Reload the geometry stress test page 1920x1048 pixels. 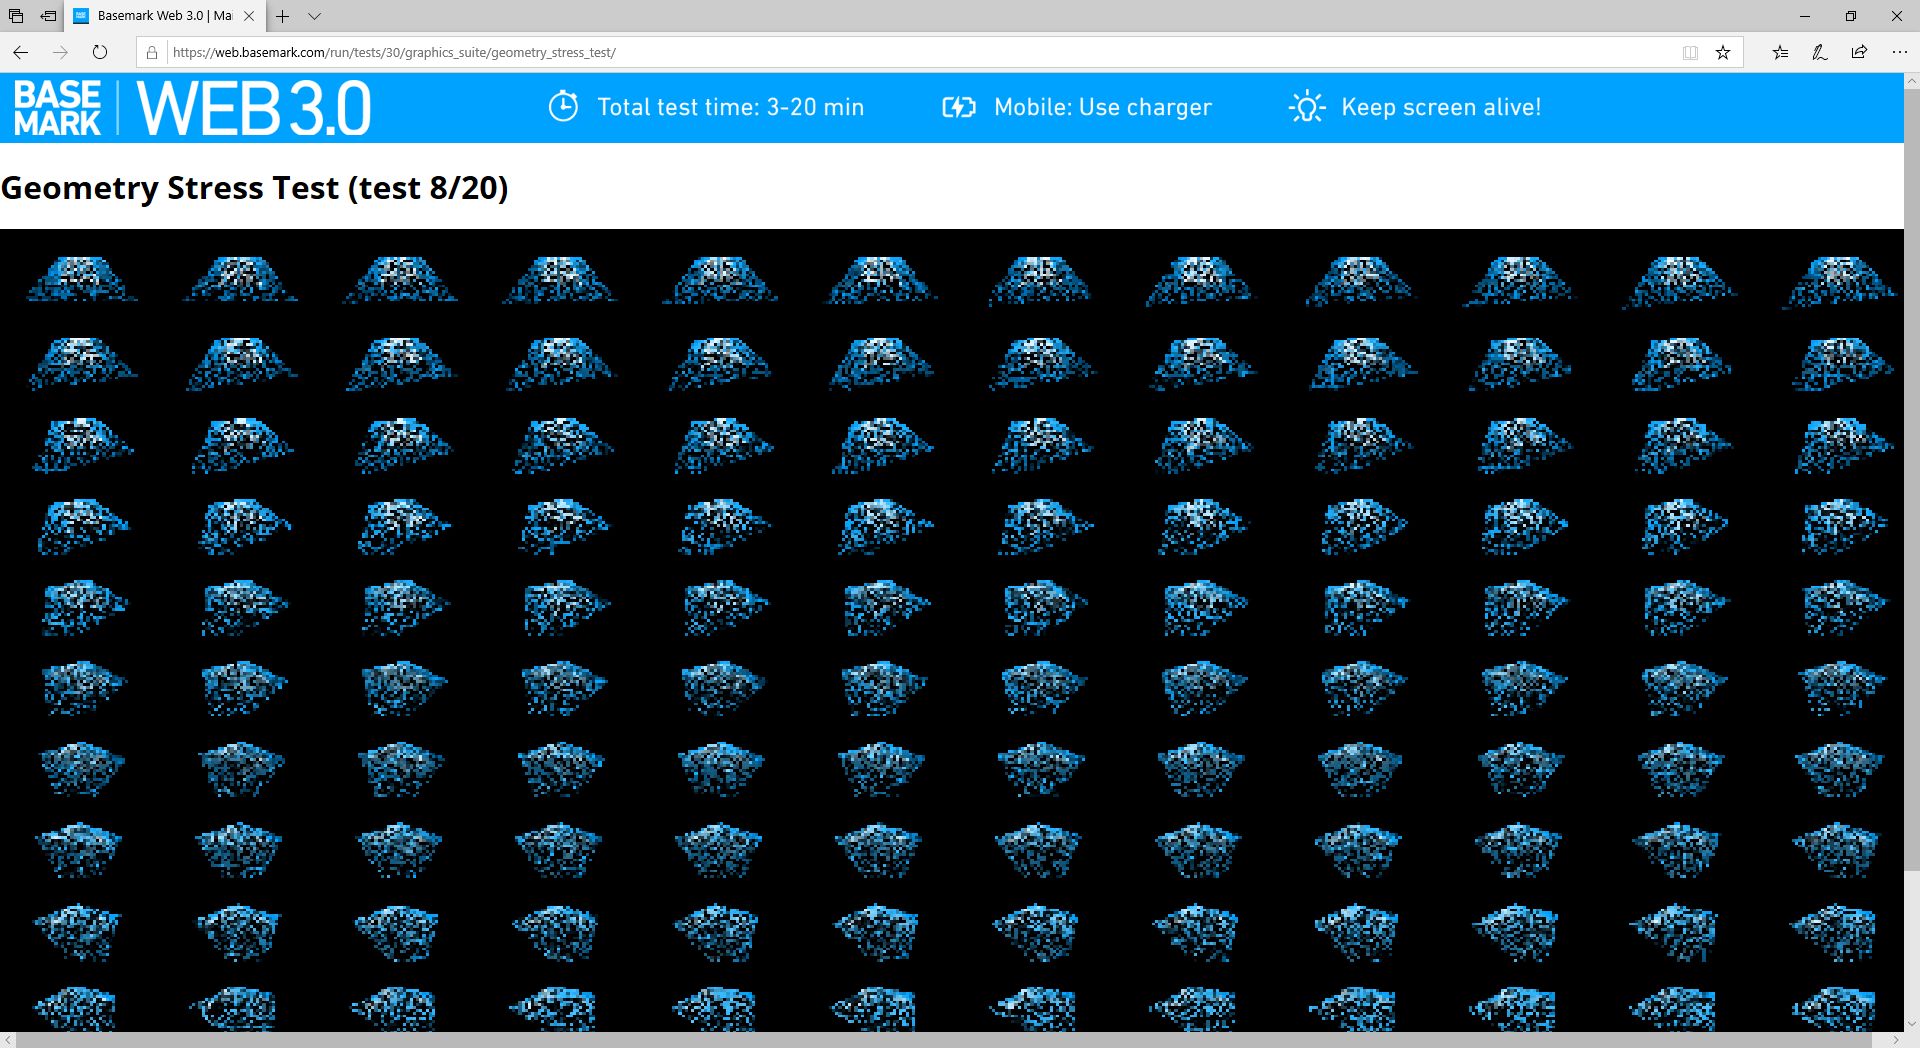[100, 52]
